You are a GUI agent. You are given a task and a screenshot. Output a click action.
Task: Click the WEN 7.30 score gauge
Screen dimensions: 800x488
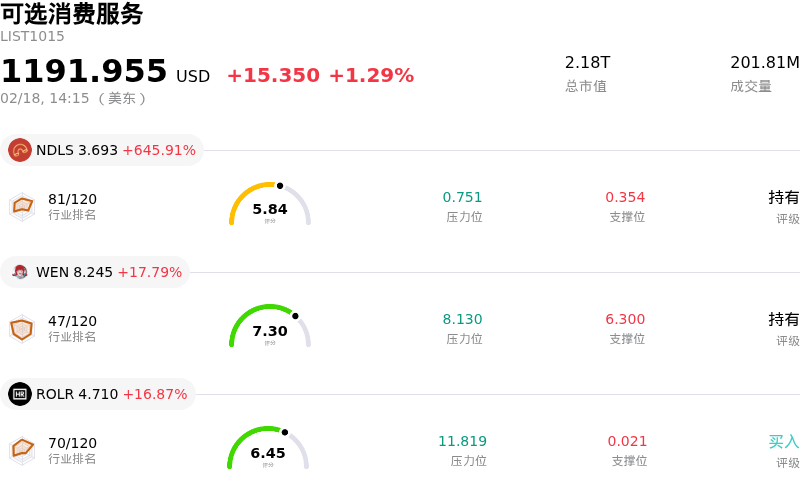tap(270, 327)
